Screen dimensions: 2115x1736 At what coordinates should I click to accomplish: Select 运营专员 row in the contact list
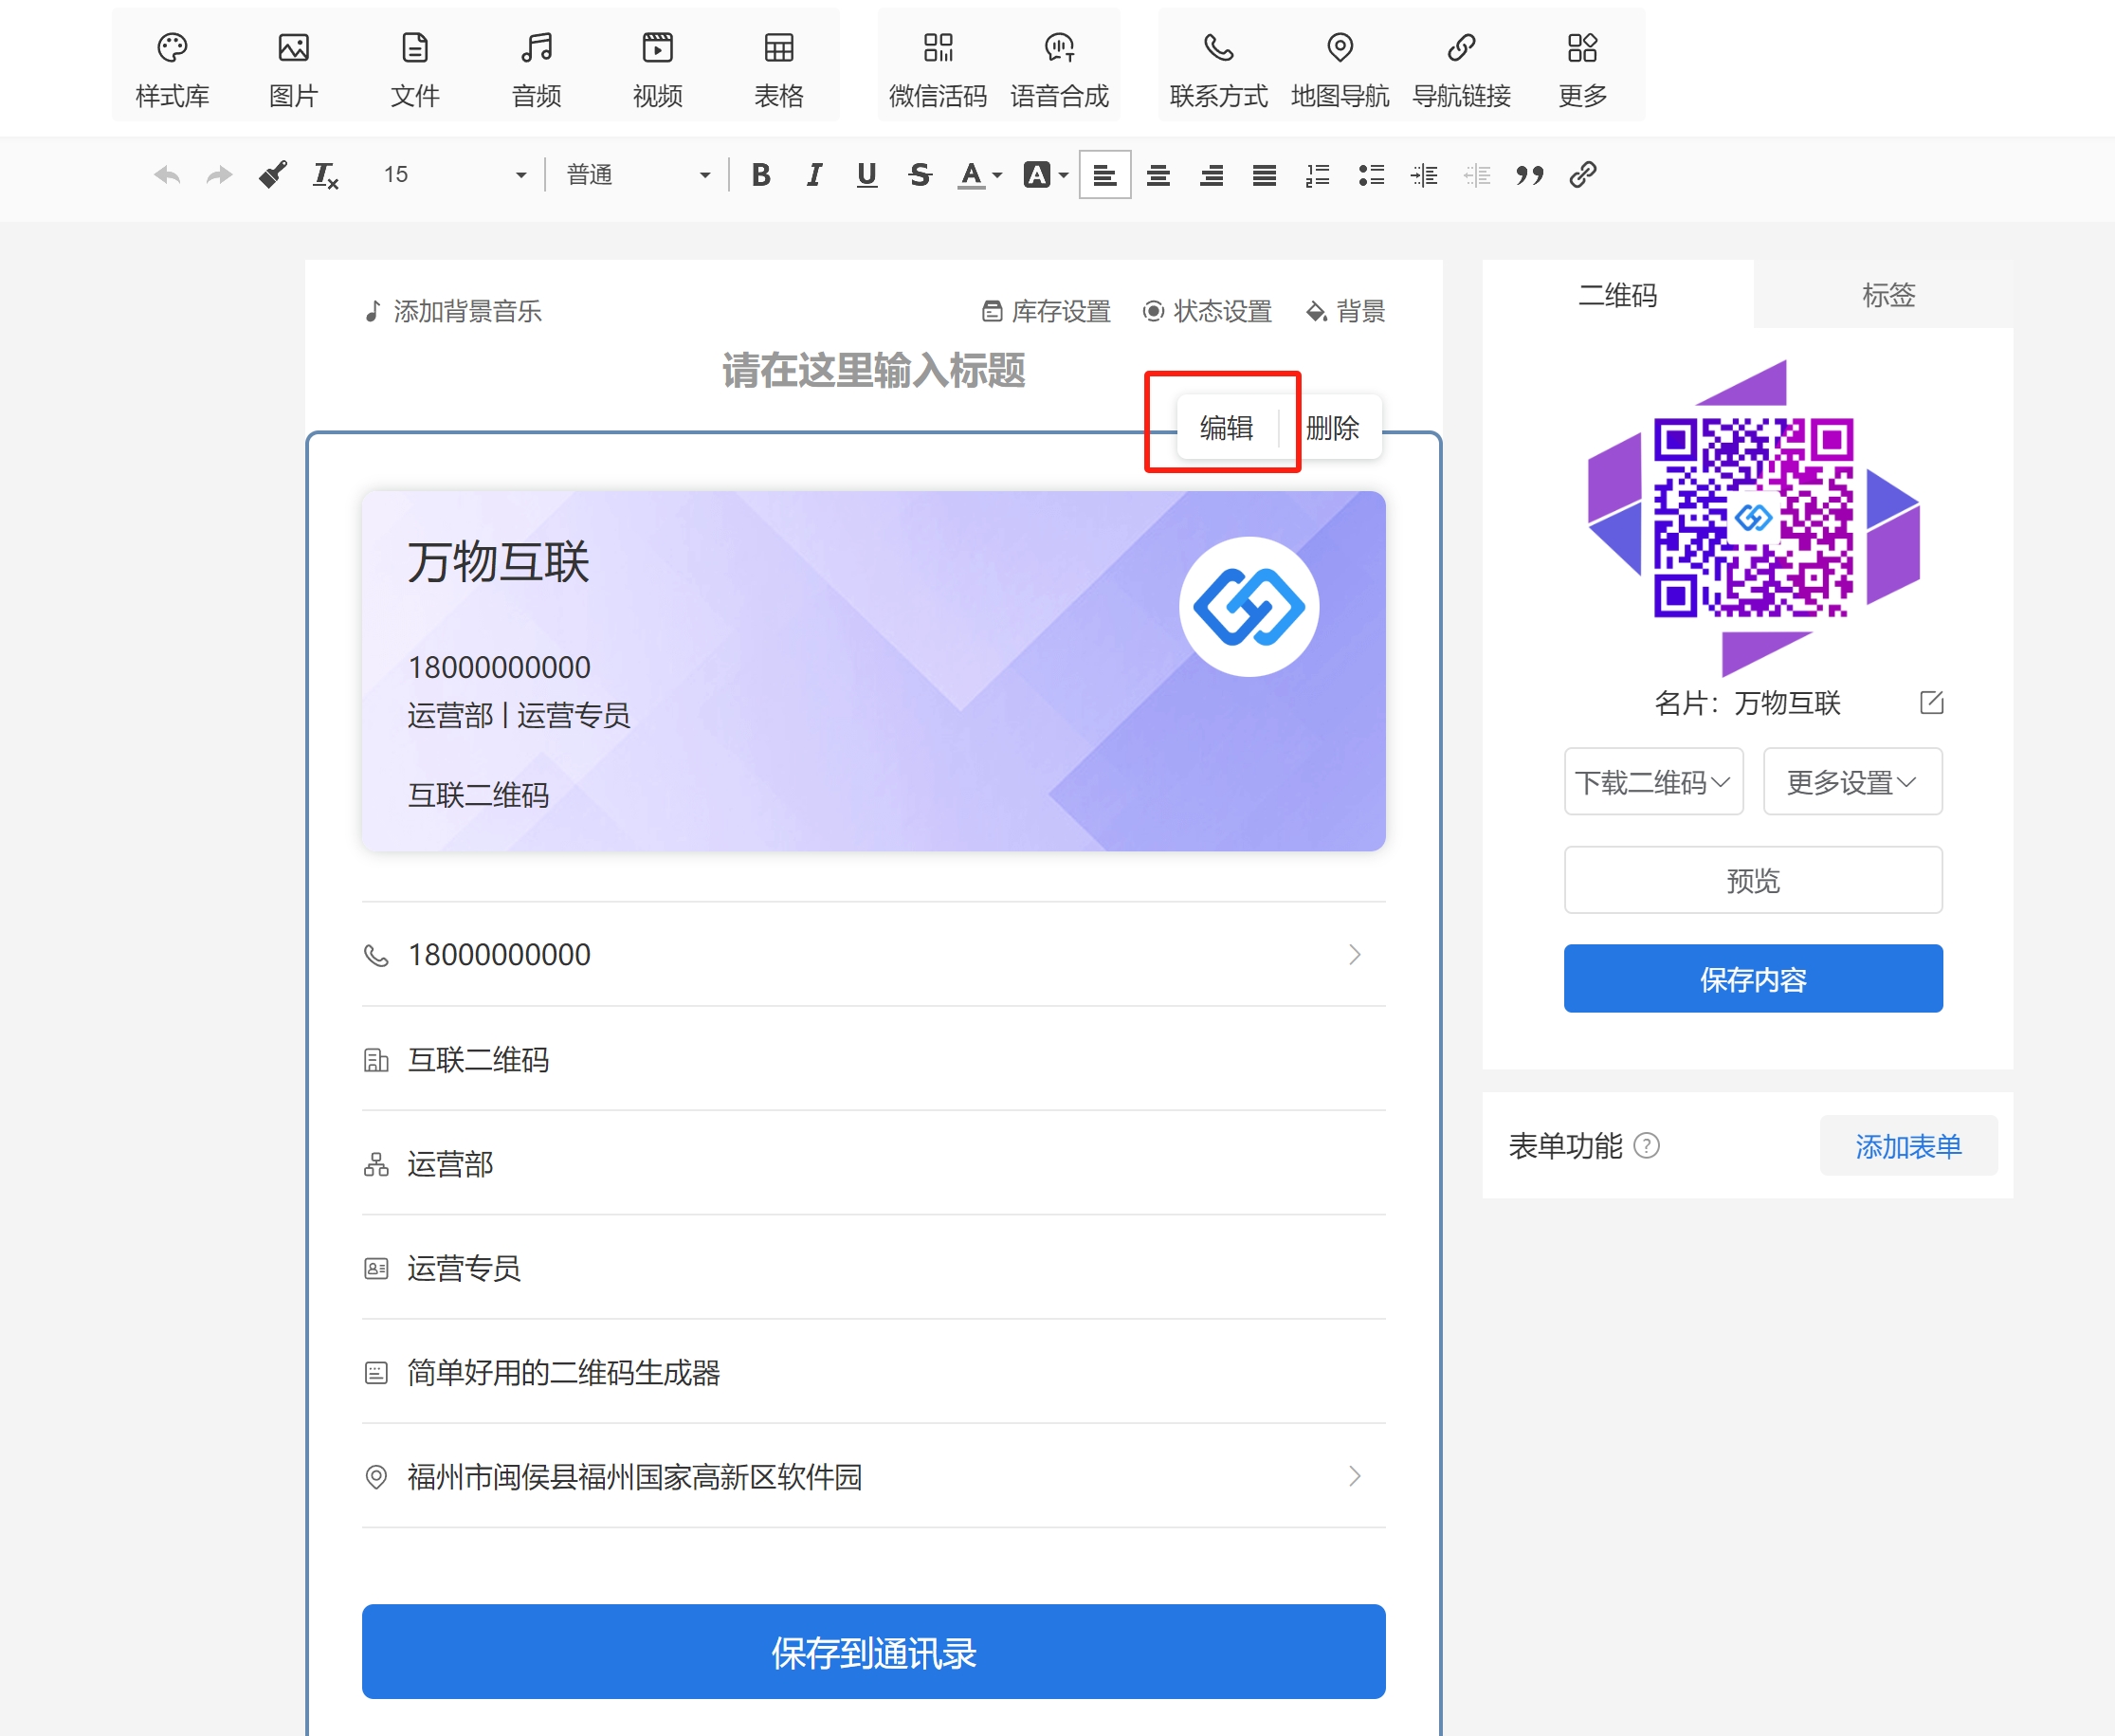click(x=873, y=1268)
